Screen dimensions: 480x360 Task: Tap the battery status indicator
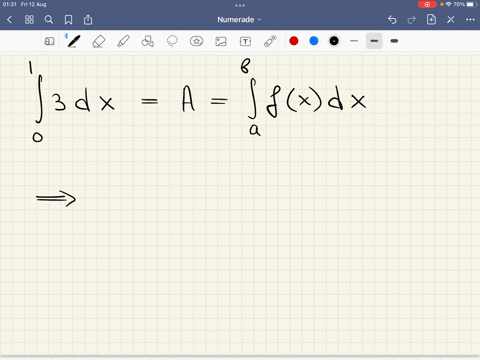click(472, 4)
